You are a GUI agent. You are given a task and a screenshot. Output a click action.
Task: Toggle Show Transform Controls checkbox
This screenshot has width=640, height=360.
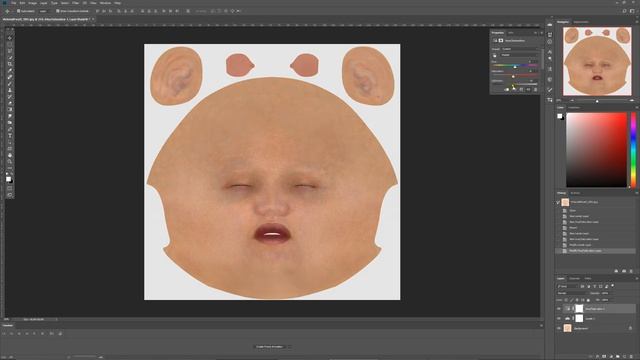pyautogui.click(x=58, y=11)
